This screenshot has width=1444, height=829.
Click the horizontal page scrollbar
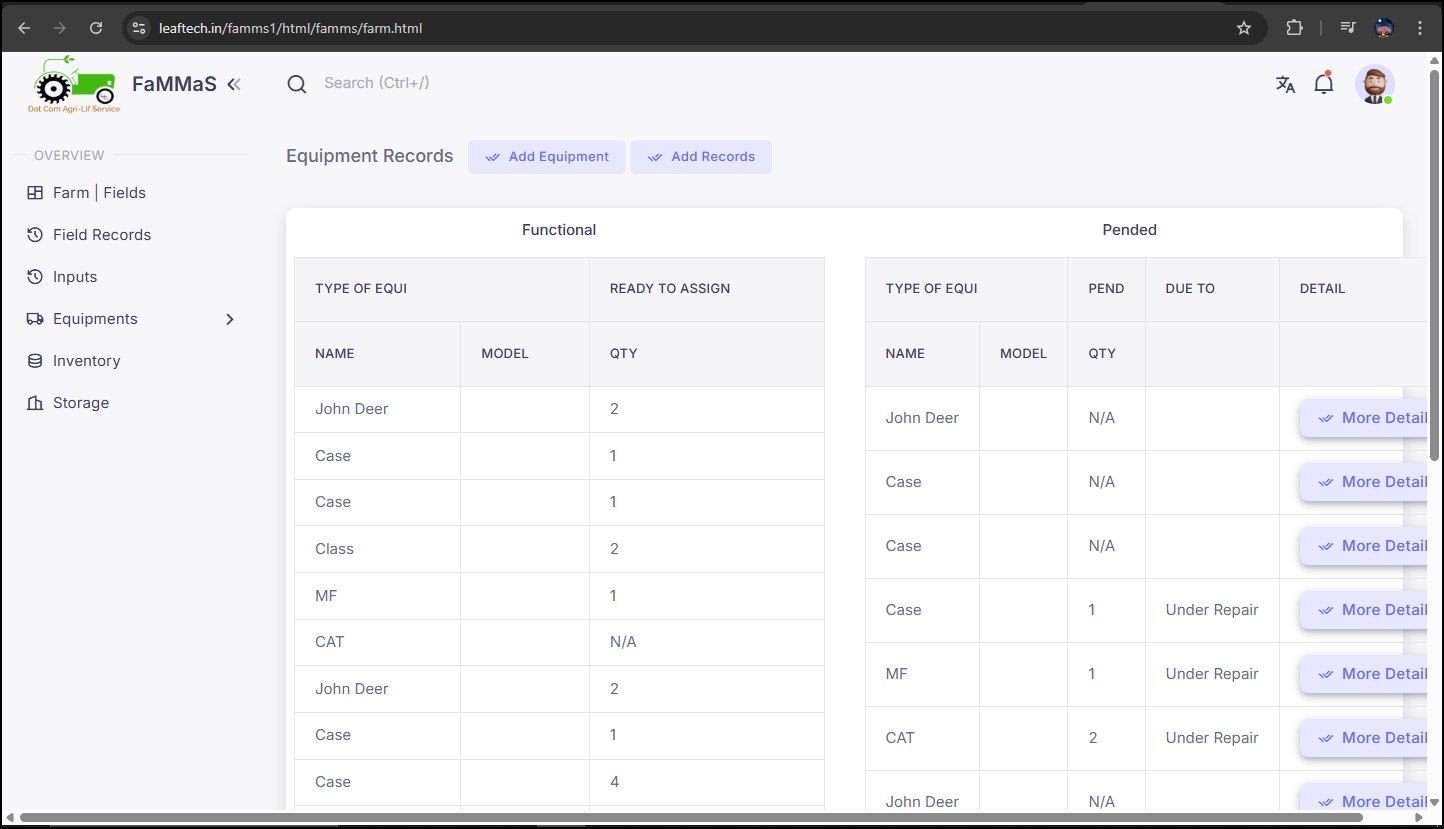[690, 817]
